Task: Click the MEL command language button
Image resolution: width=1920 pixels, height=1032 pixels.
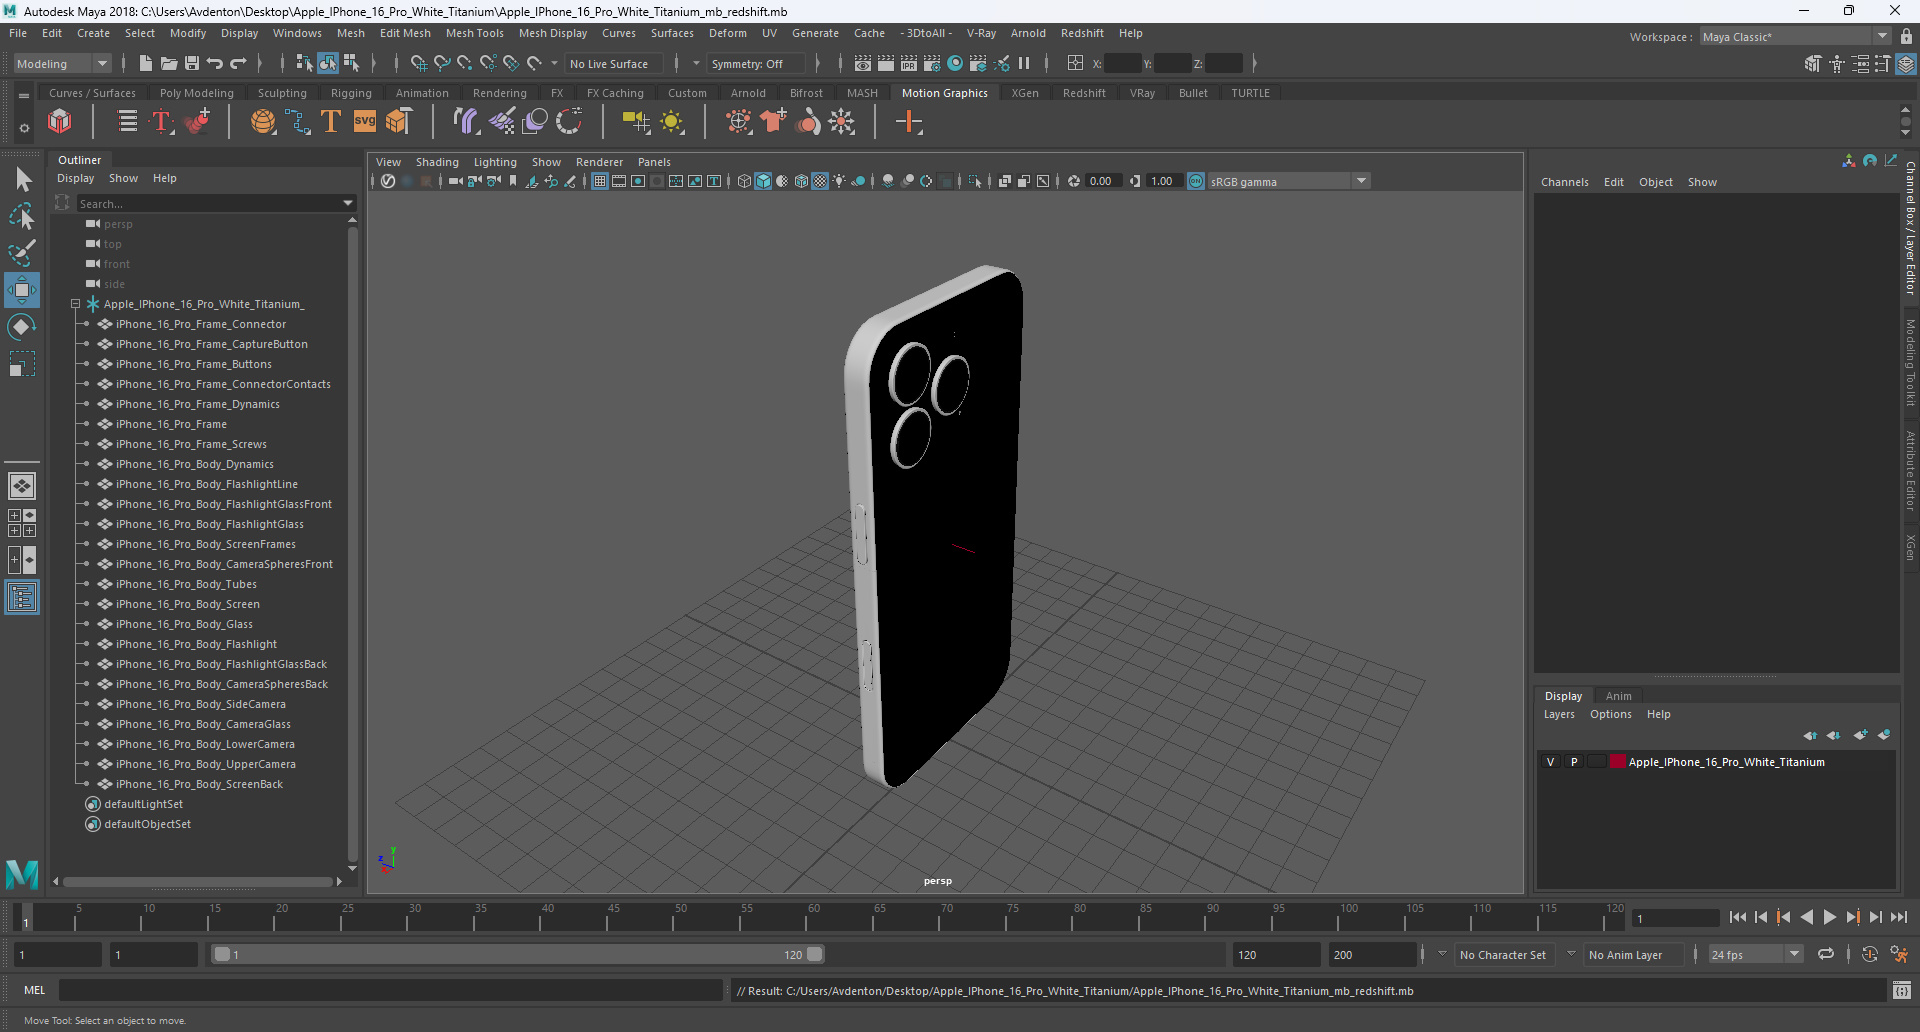Action: [35, 990]
